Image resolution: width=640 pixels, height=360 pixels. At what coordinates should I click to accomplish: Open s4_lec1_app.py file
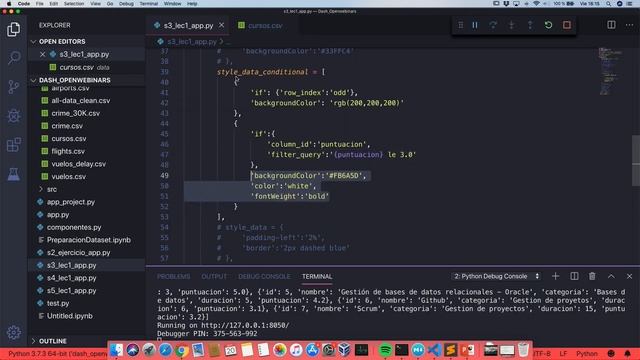[x=71, y=278]
